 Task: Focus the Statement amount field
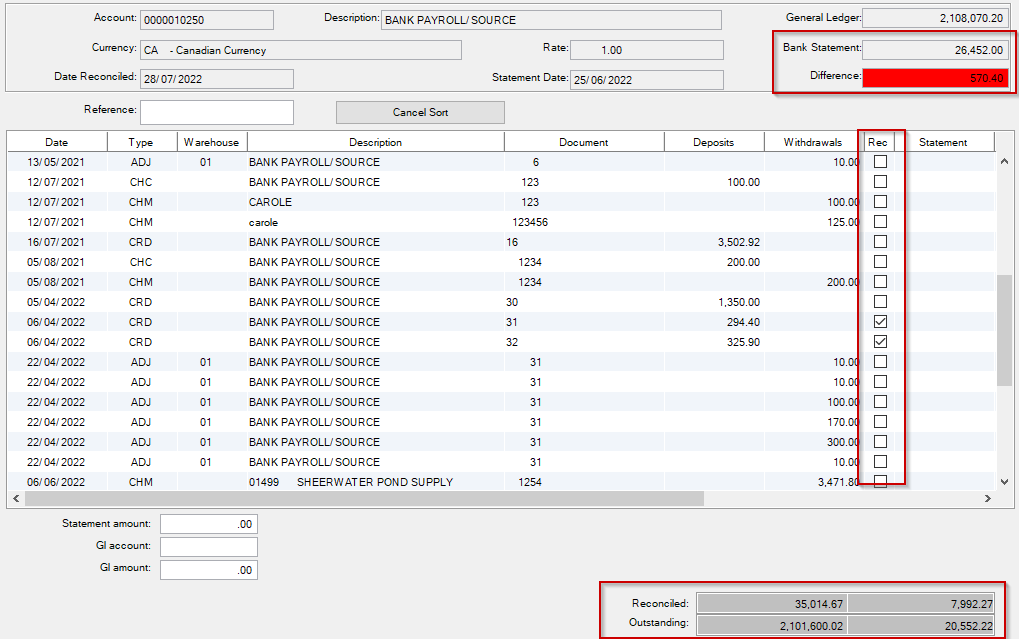pos(209,524)
